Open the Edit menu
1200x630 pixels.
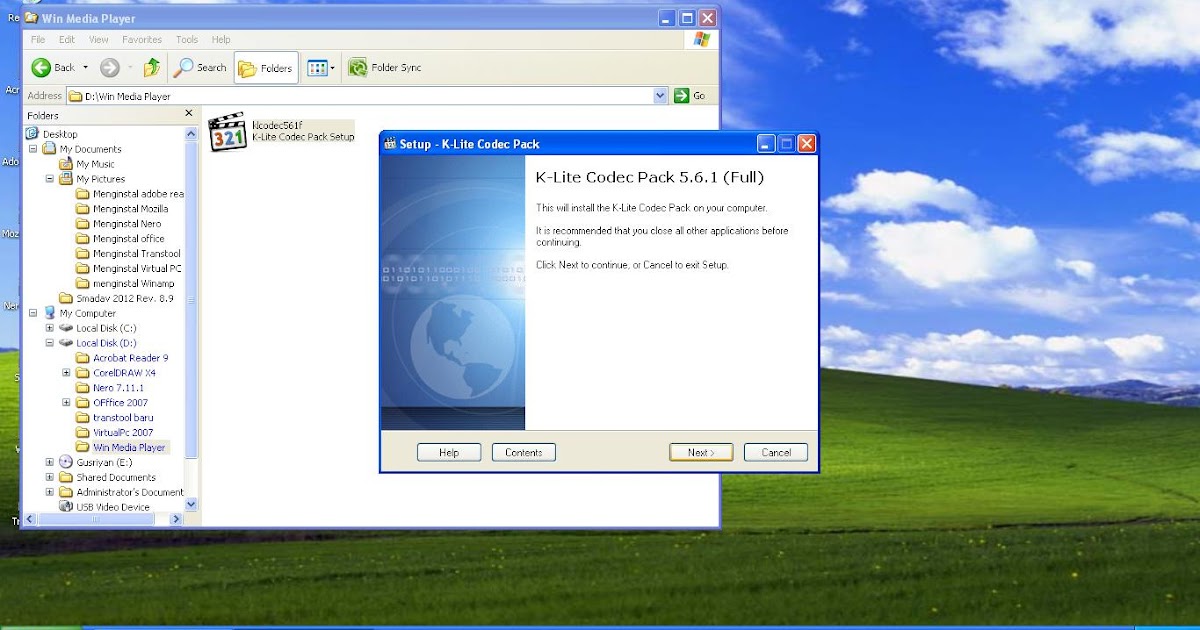click(67, 40)
